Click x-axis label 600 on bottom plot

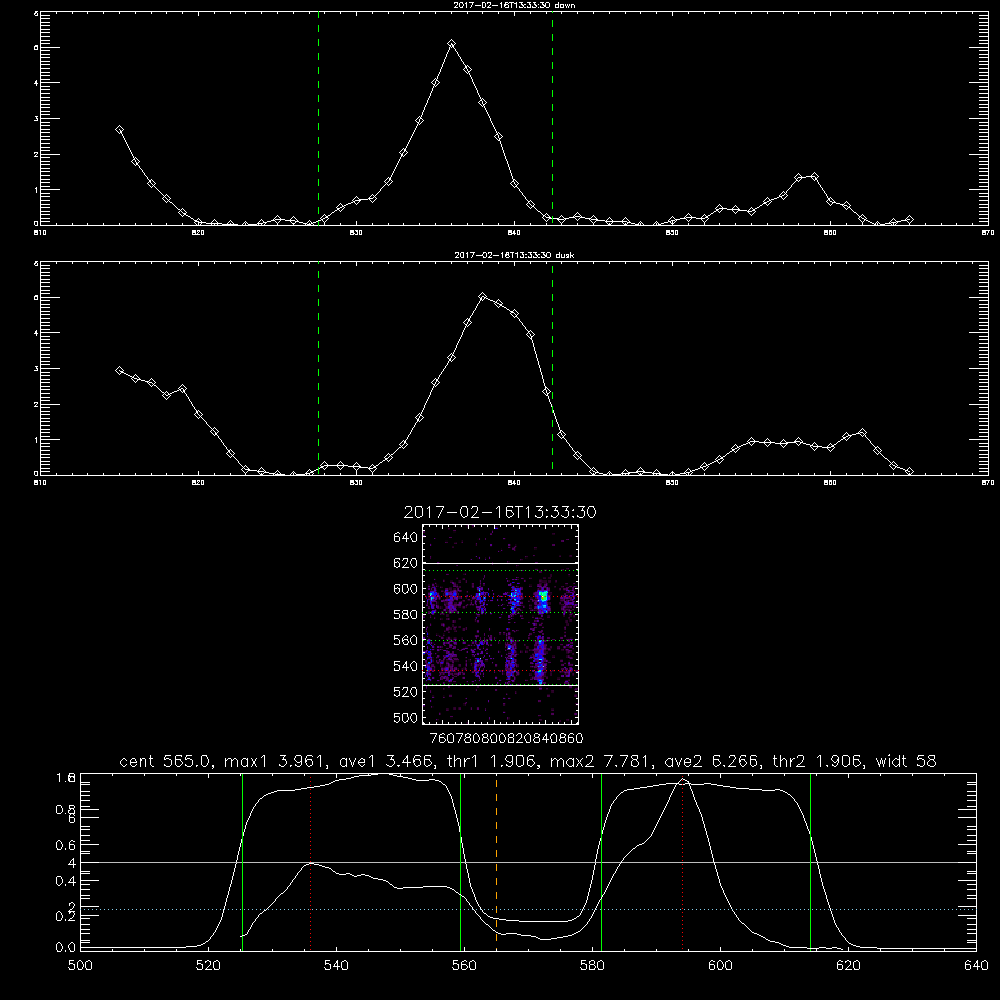[x=721, y=966]
